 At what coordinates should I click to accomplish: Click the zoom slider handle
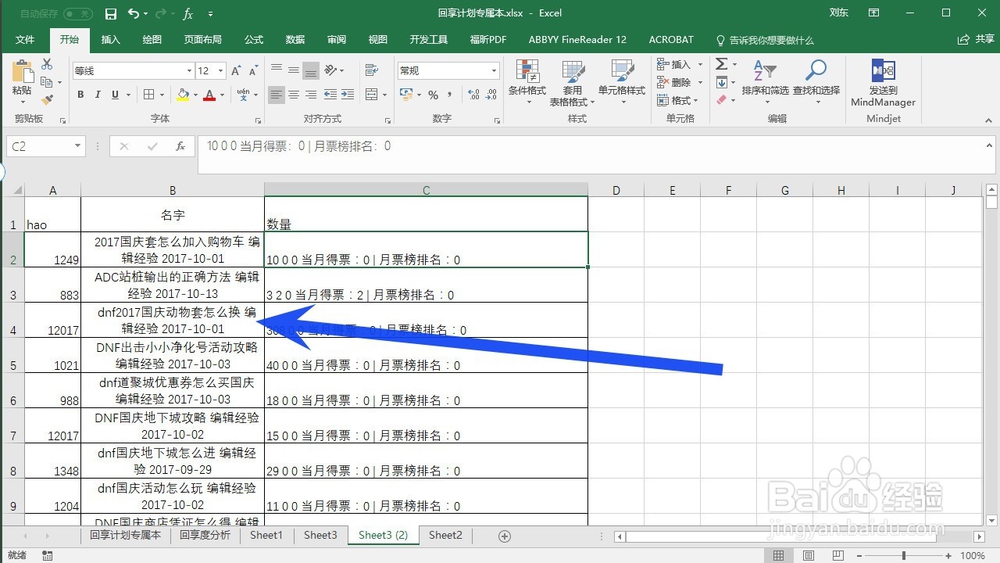click(904, 555)
